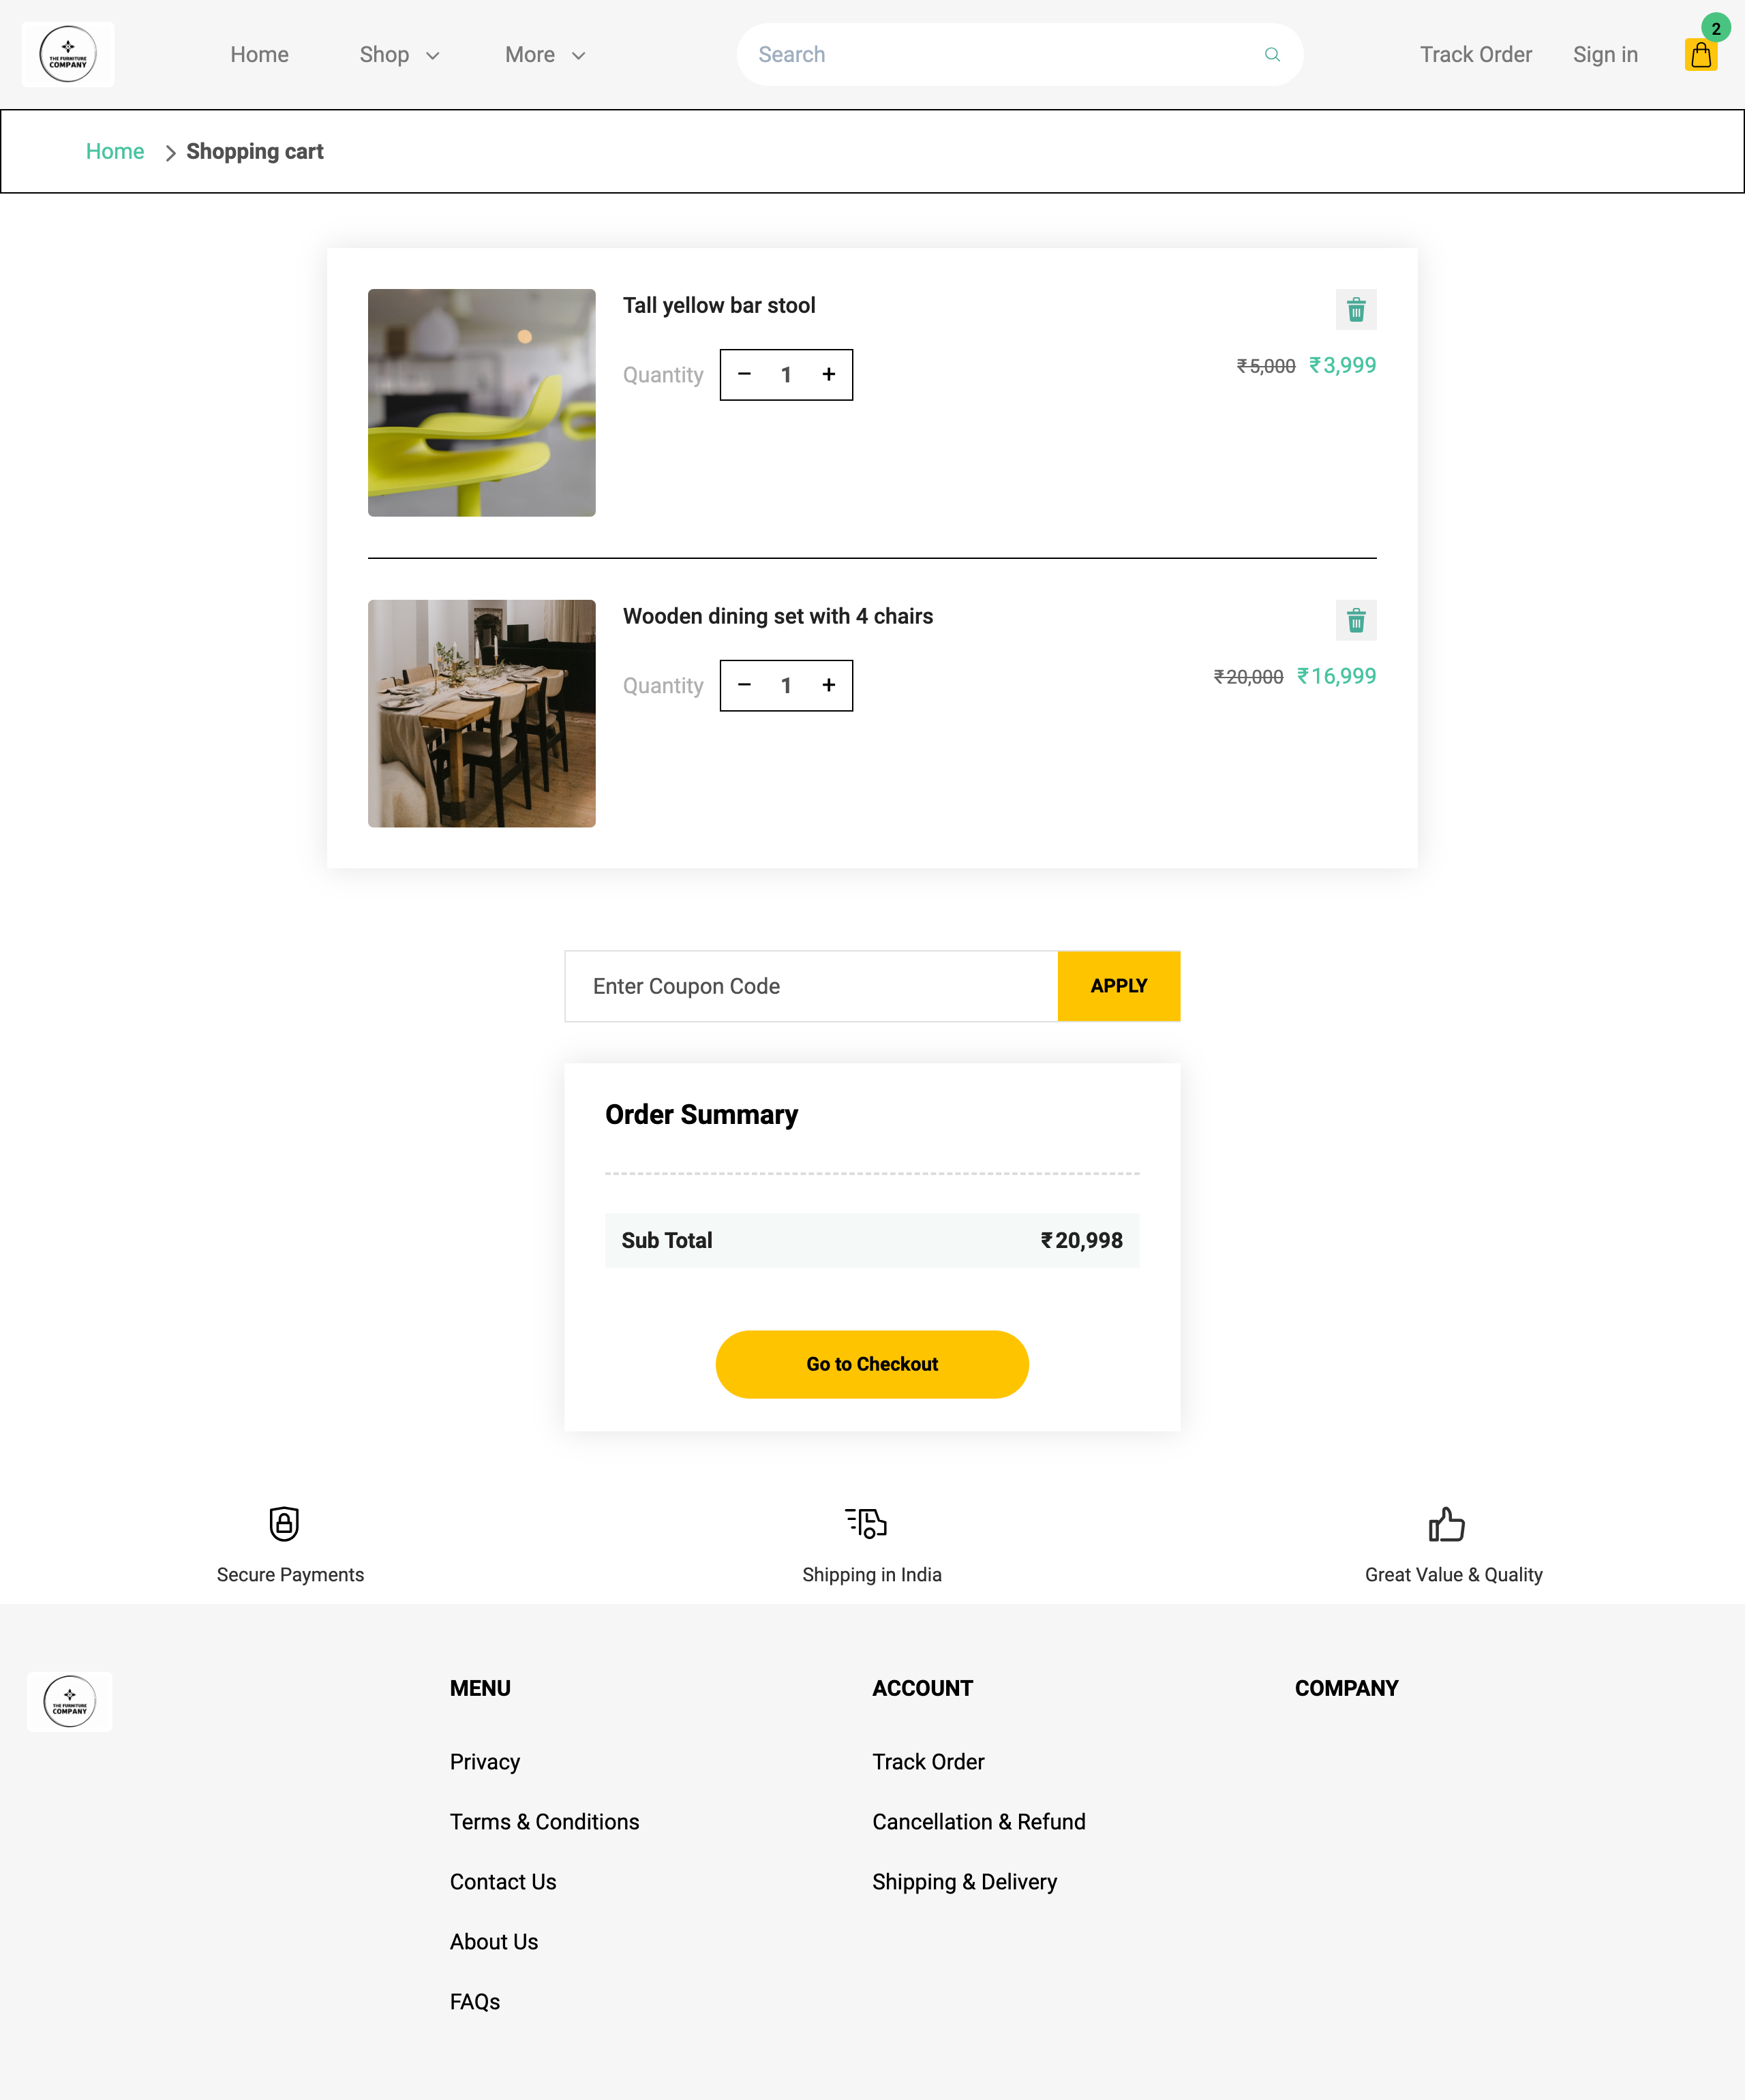Image resolution: width=1745 pixels, height=2100 pixels.
Task: Click the search magnifier icon
Action: pyautogui.click(x=1272, y=55)
